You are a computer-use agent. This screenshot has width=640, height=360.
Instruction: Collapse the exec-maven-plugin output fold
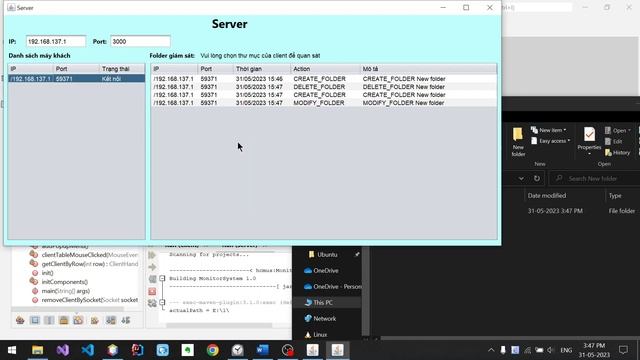(162, 302)
